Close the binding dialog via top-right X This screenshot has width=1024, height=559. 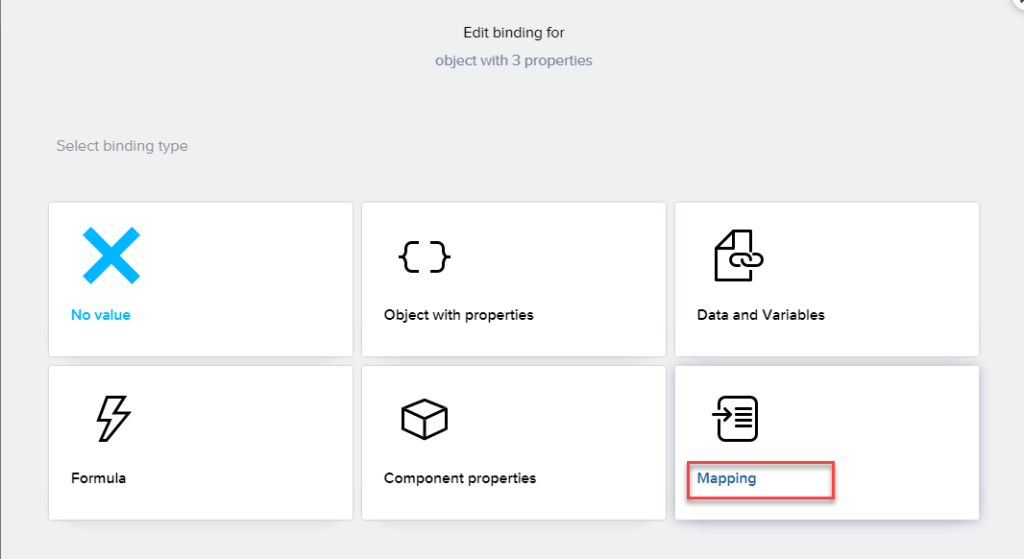(1018, 3)
